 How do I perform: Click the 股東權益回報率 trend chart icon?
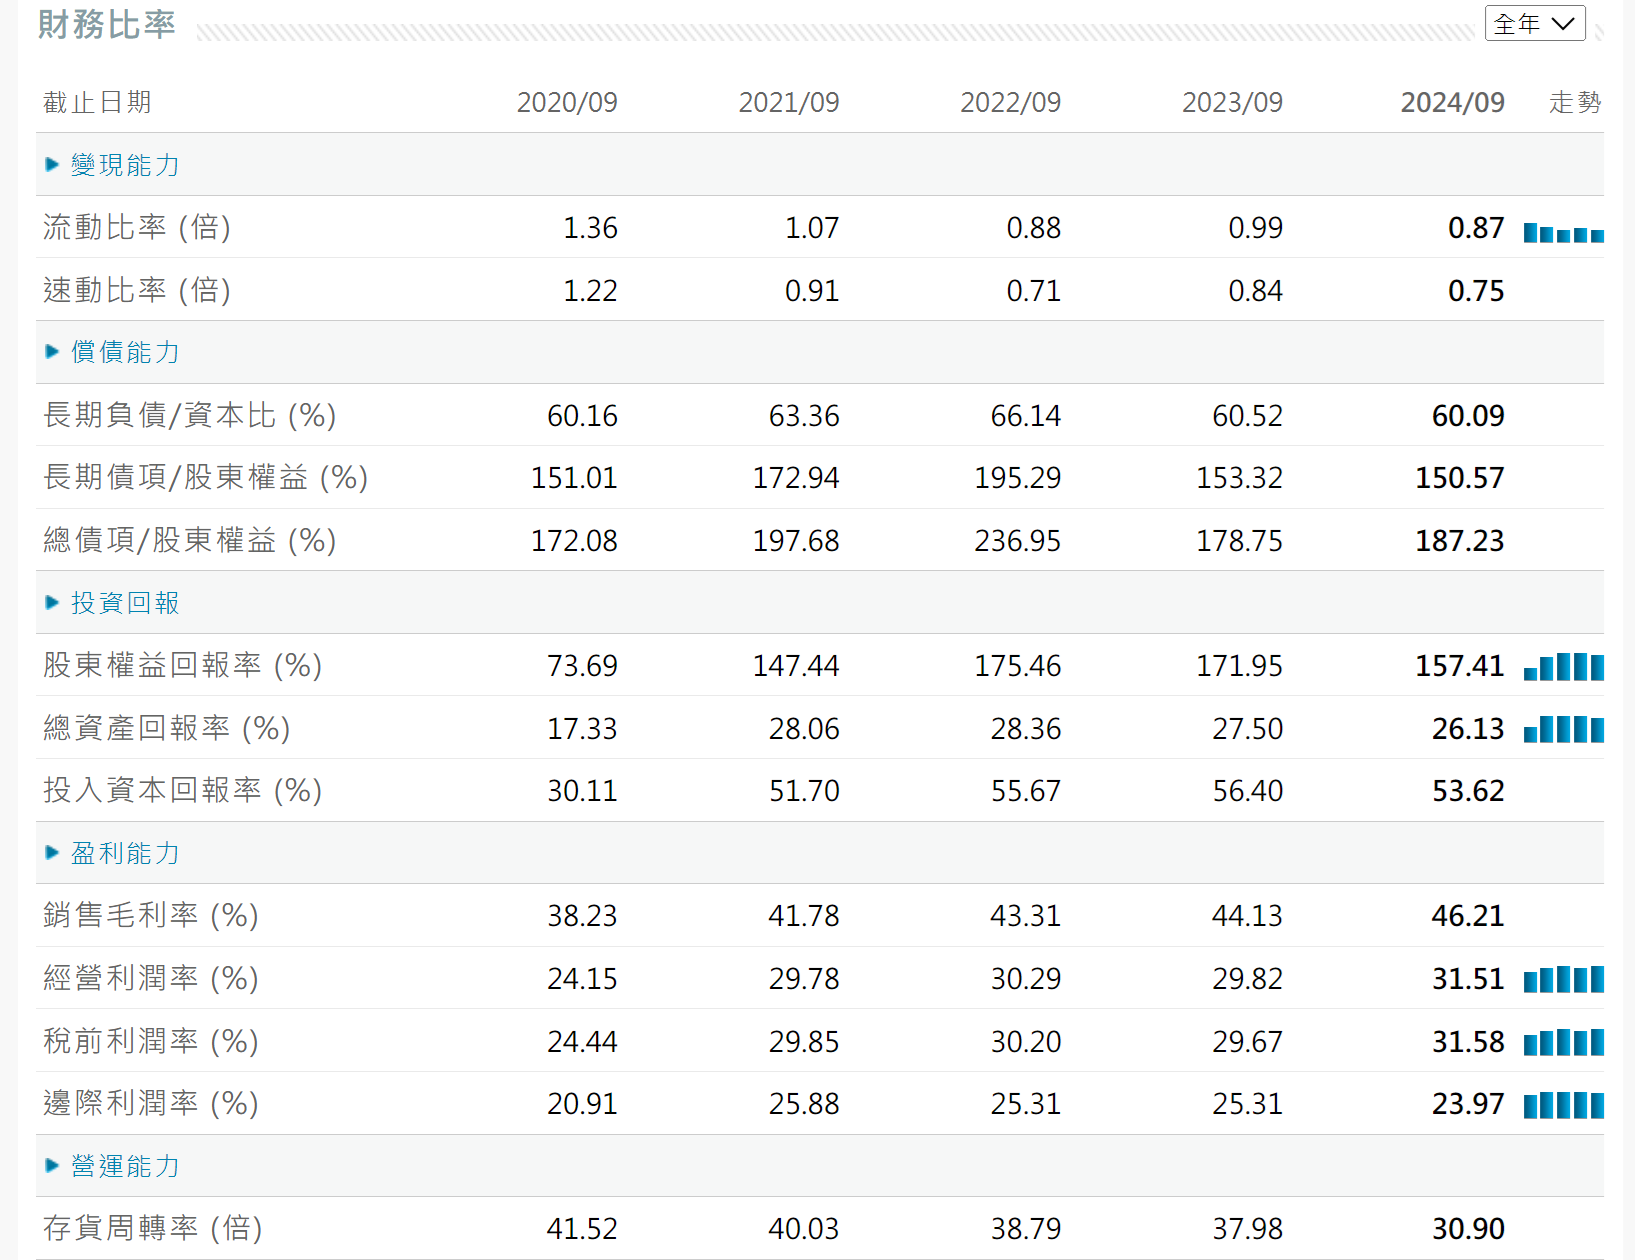[1563, 667]
